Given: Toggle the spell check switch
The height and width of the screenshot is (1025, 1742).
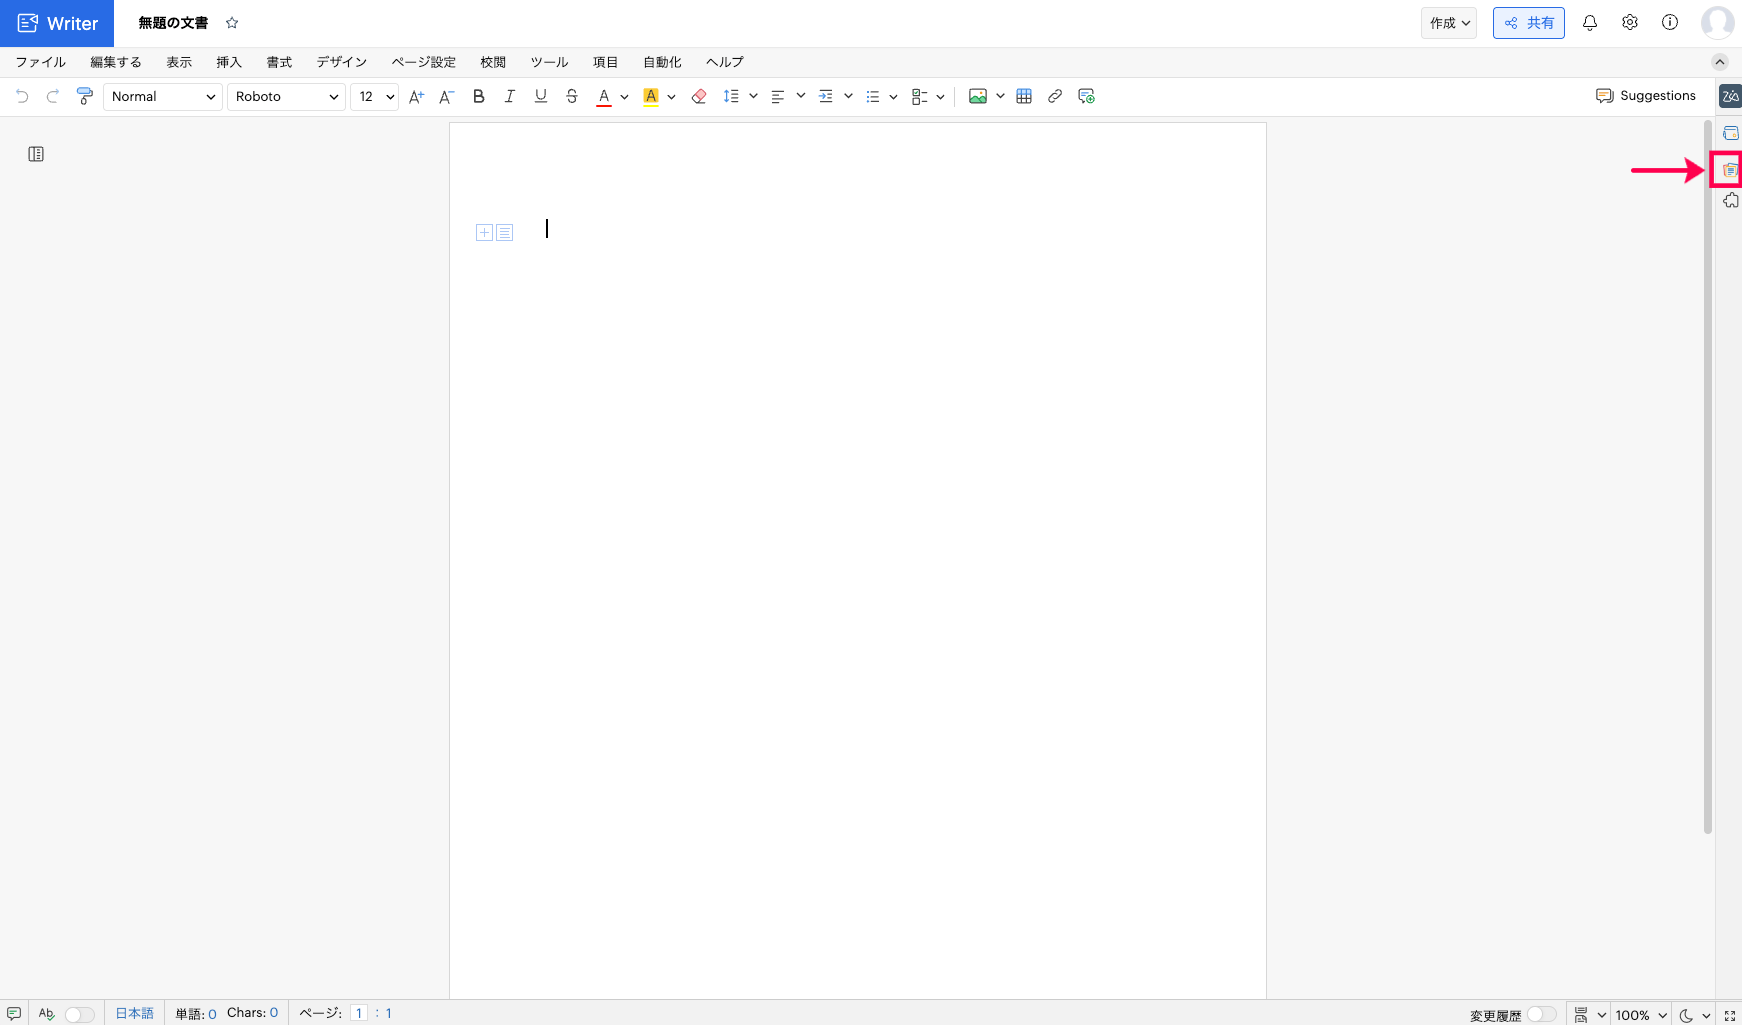Looking at the screenshot, I should (x=79, y=1014).
